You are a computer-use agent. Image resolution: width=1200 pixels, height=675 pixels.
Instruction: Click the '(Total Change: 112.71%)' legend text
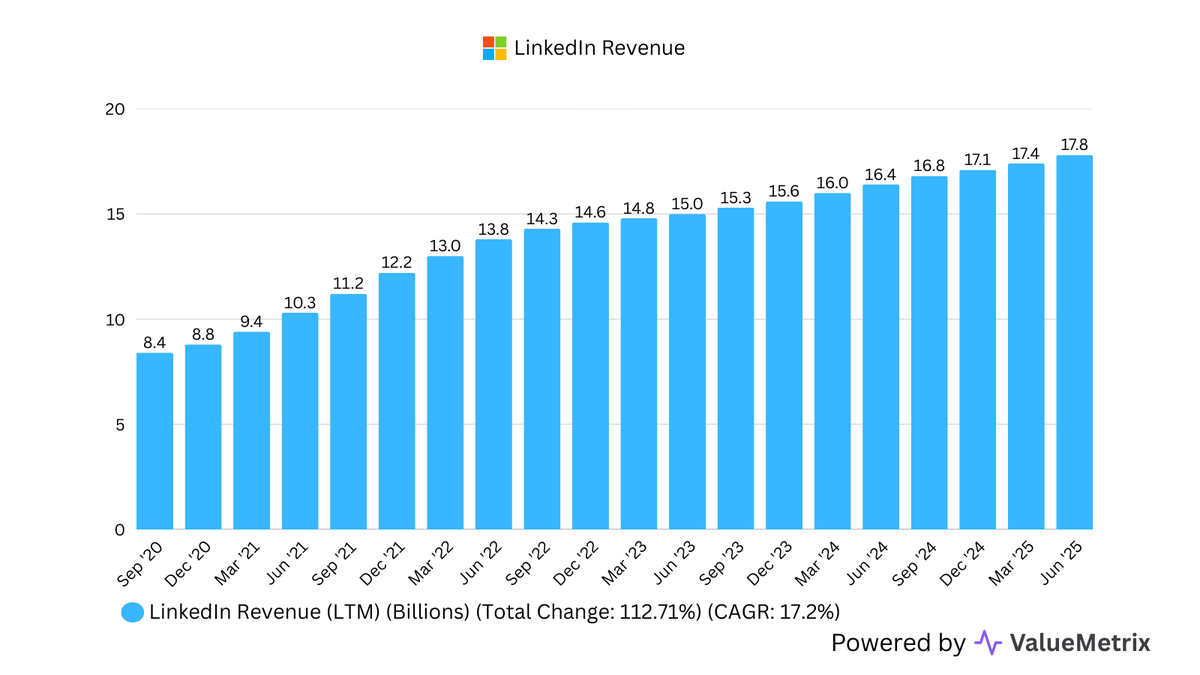coord(587,613)
